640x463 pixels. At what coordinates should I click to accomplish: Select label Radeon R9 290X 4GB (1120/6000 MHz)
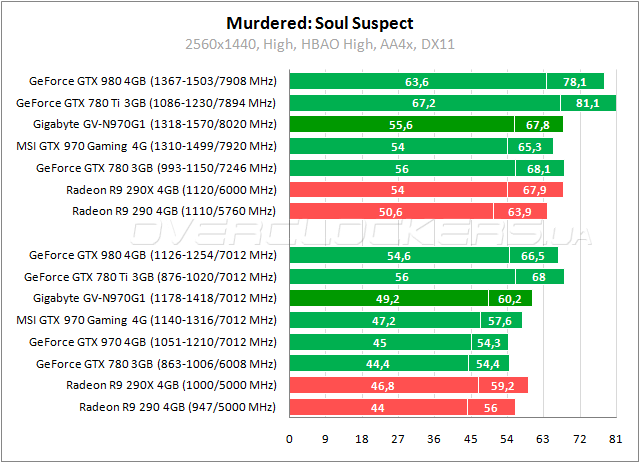[x=171, y=190]
